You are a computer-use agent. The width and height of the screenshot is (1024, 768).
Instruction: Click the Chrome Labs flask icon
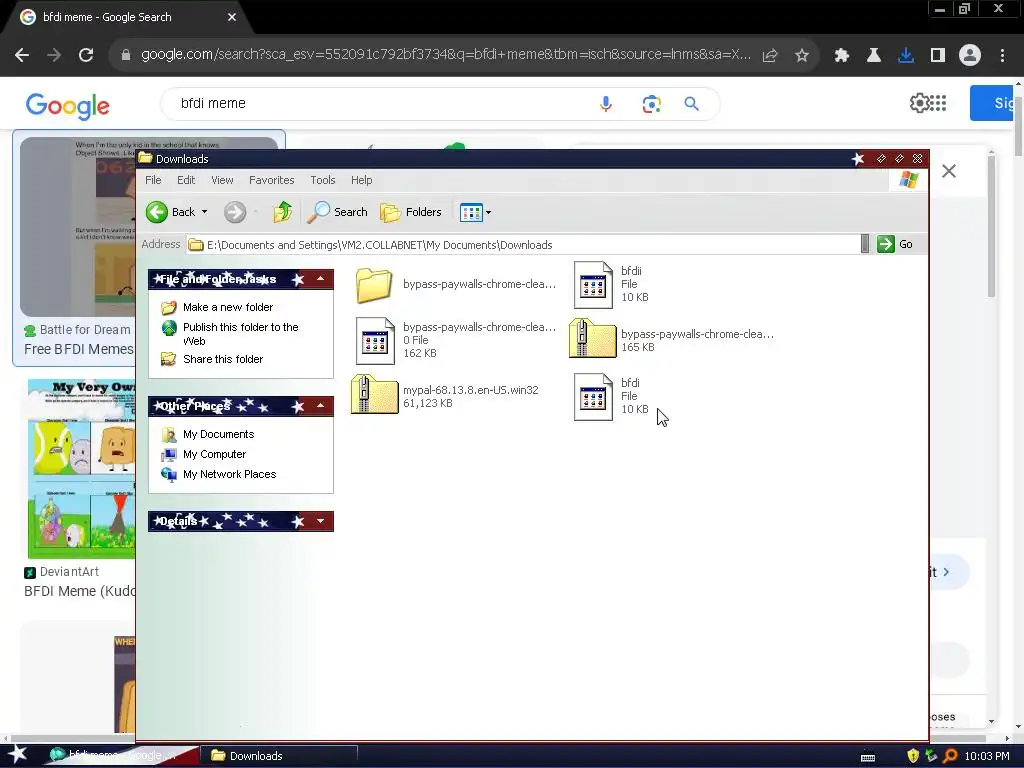click(874, 56)
